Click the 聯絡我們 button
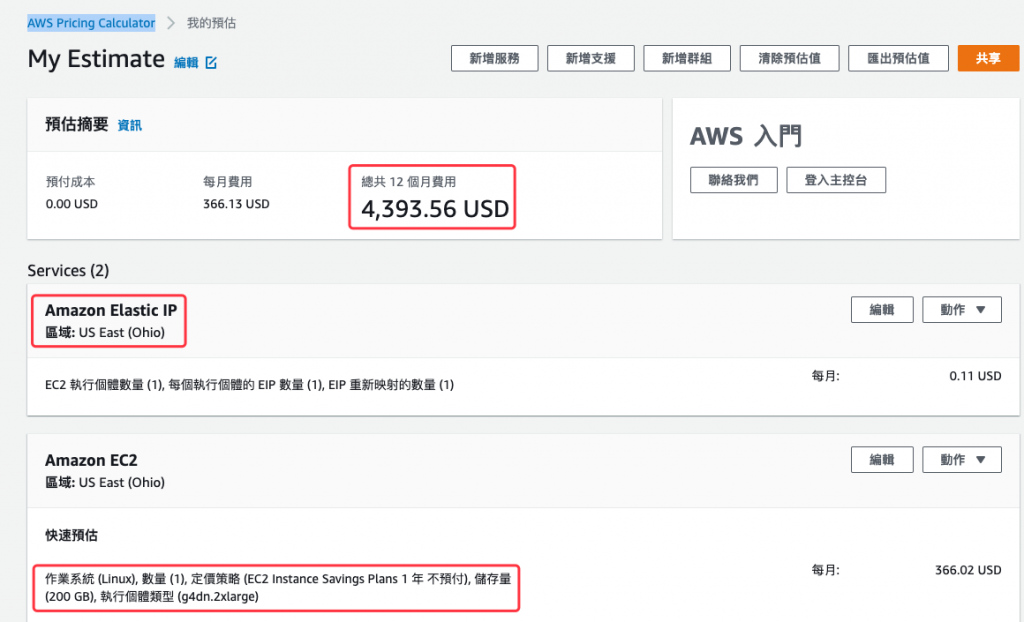 [x=733, y=180]
